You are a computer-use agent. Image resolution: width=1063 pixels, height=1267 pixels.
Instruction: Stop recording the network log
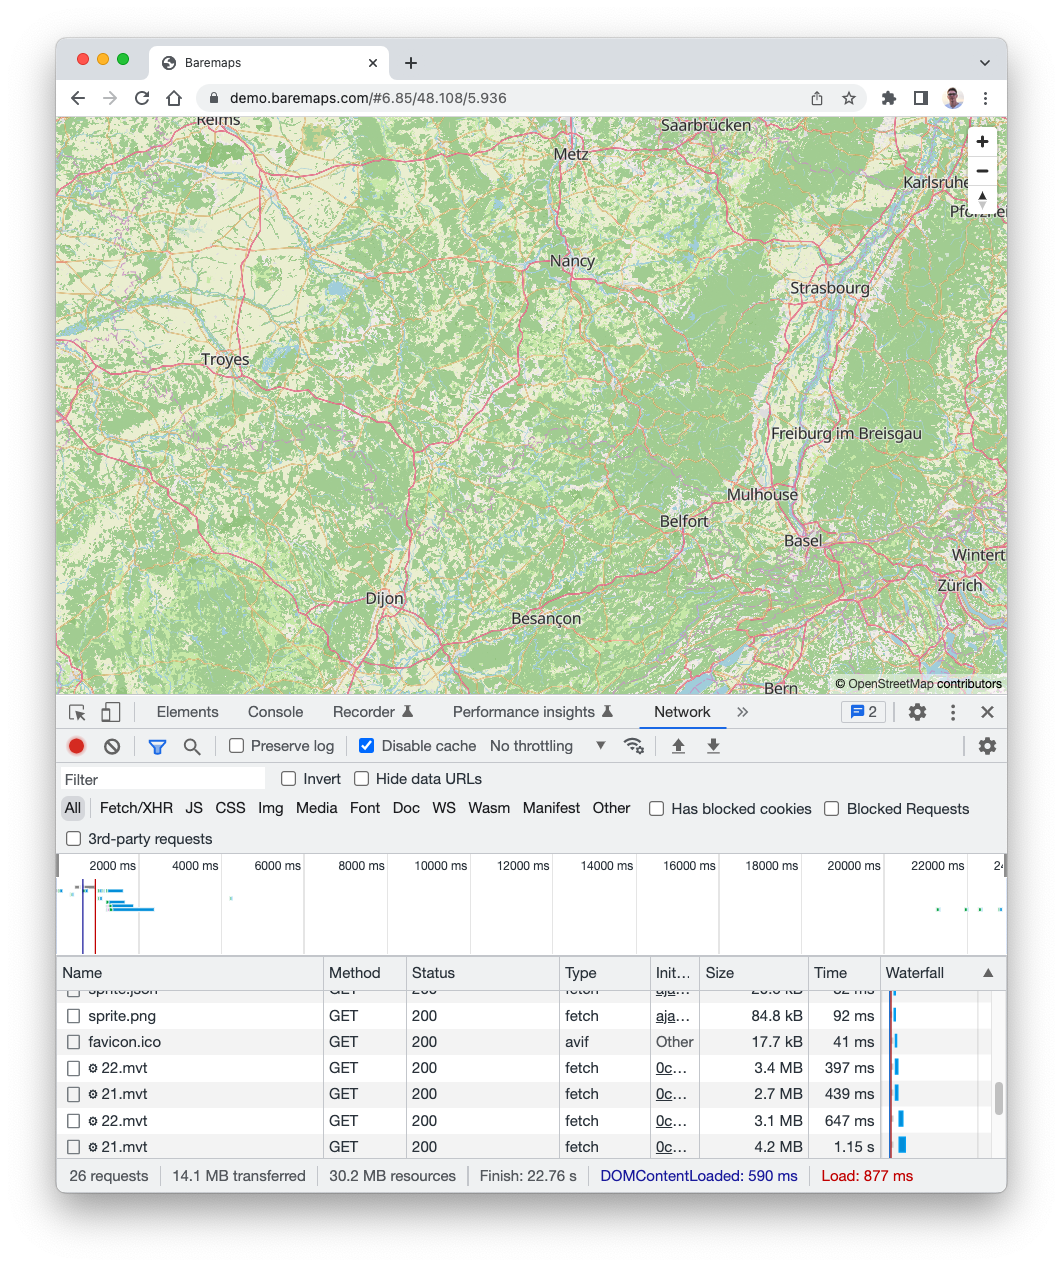(x=76, y=745)
